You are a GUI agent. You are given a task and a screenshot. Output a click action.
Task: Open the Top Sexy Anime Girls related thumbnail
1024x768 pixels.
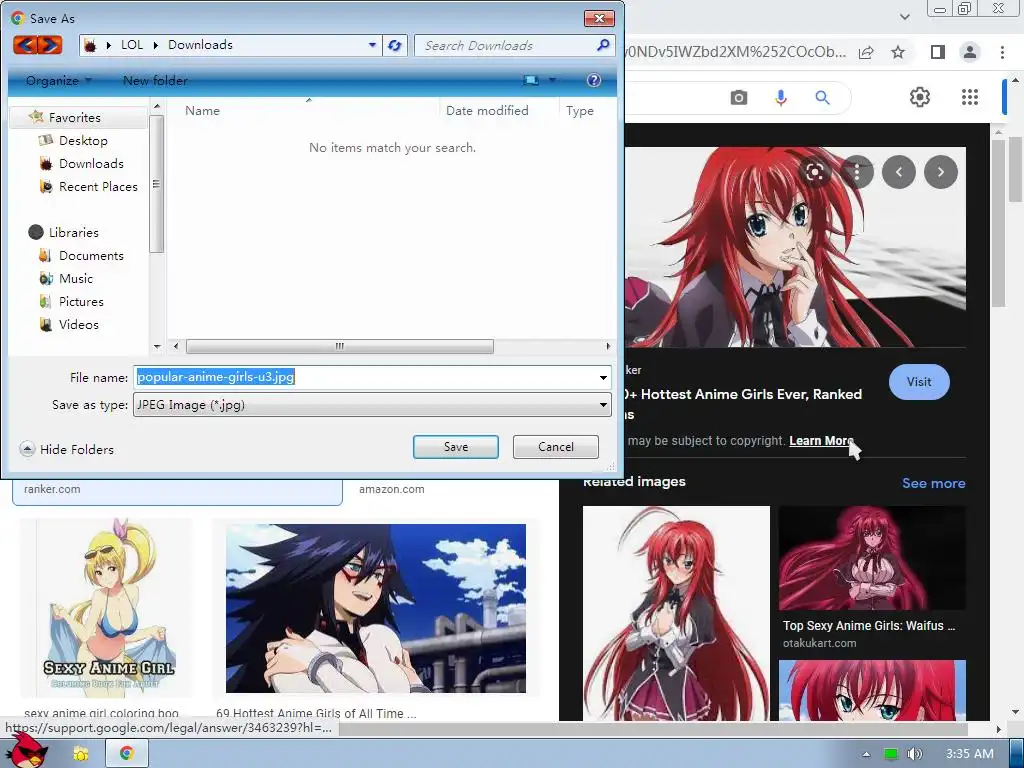(x=872, y=558)
